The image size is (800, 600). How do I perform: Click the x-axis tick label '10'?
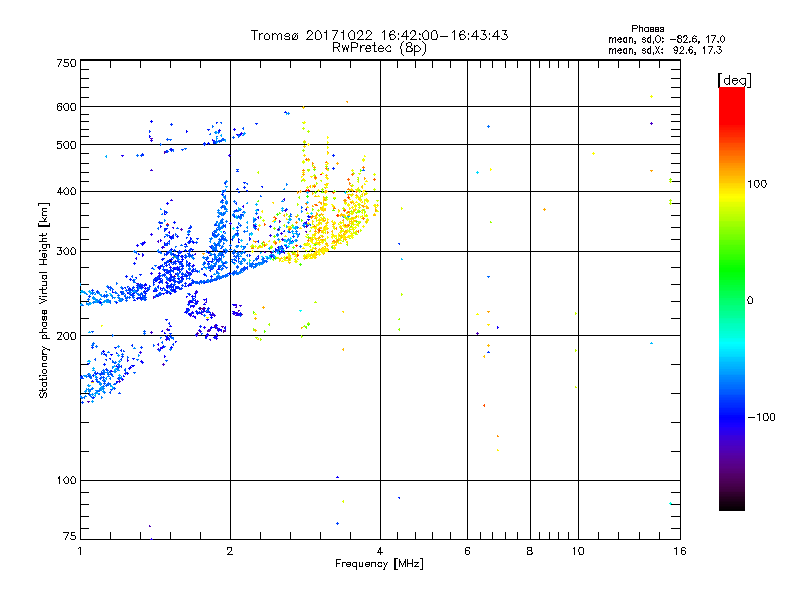[x=578, y=551]
